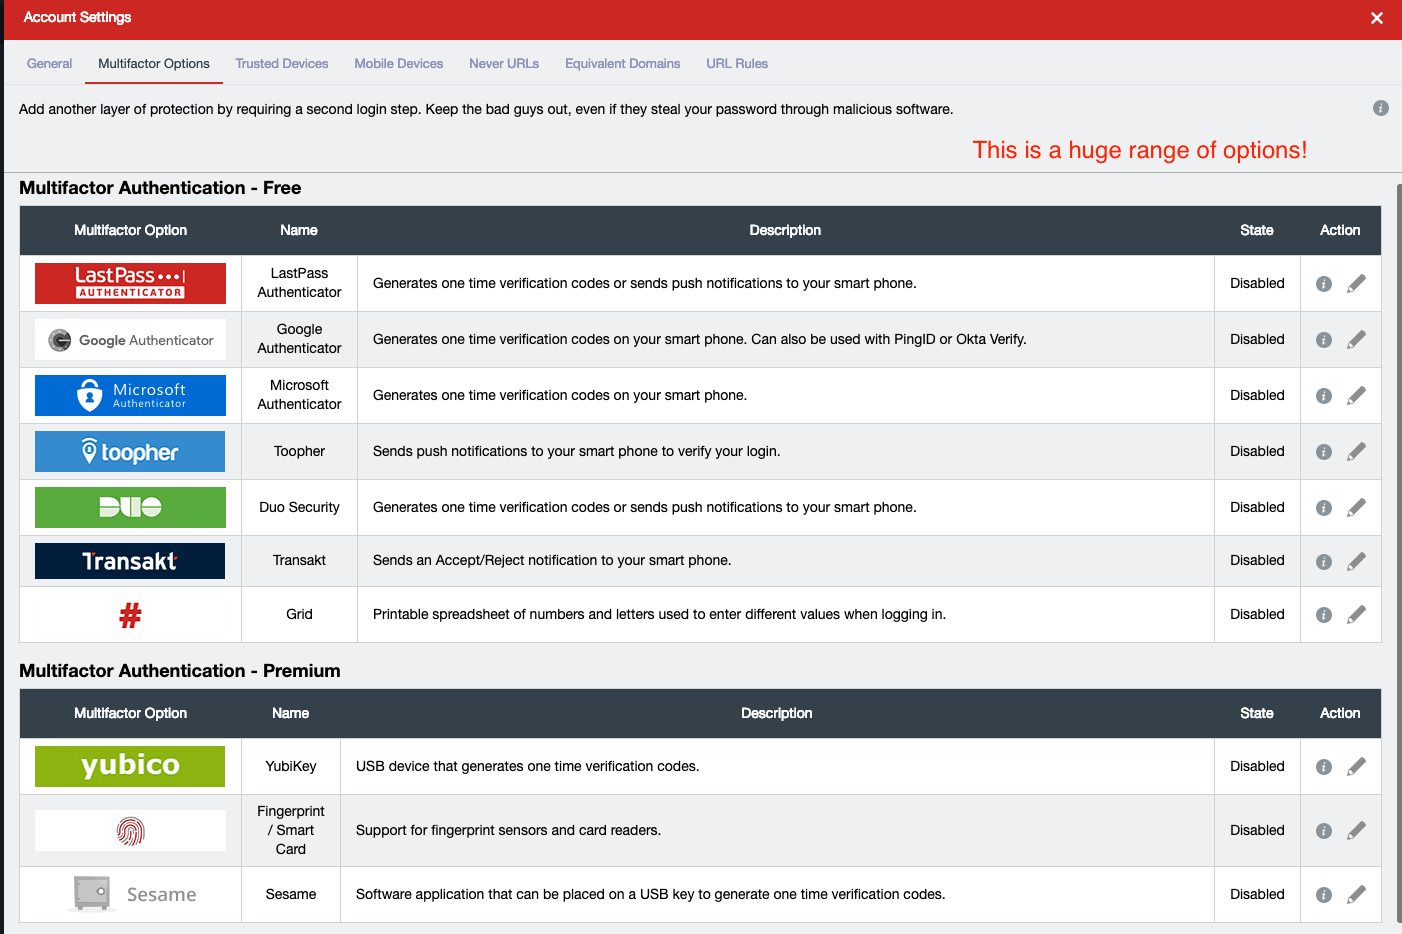Viewport: 1402px width, 934px height.
Task: Open the URL Rules tab
Action: pos(737,63)
